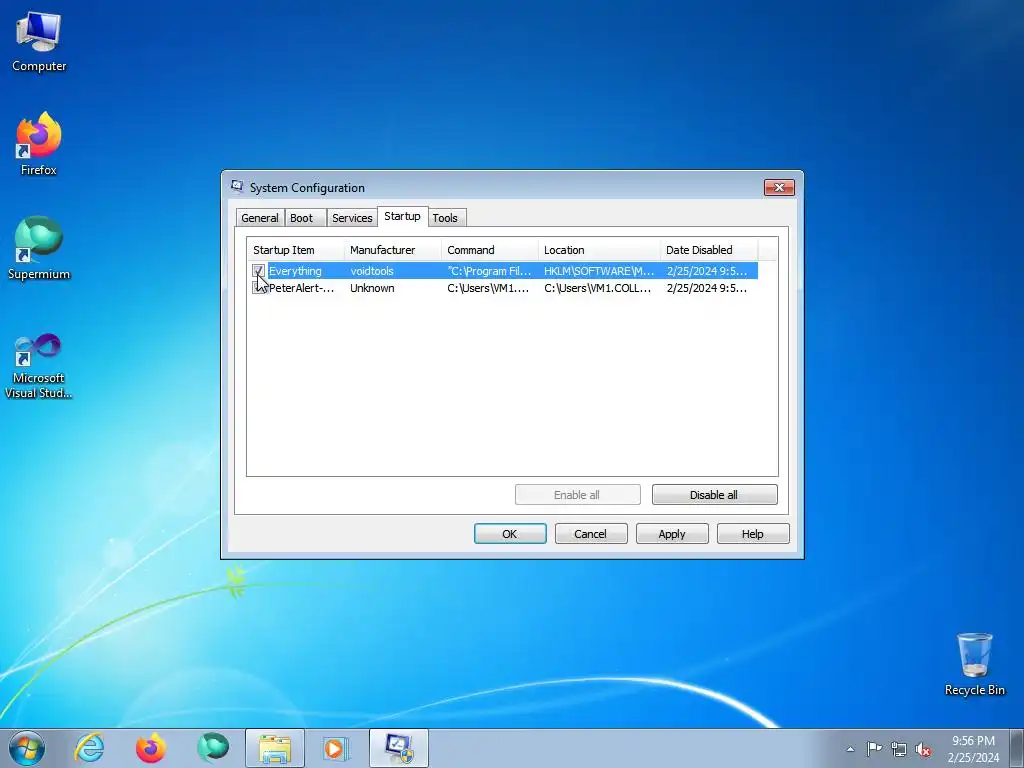This screenshot has height=768, width=1024.
Task: Open the Action Center flag icon
Action: point(874,749)
